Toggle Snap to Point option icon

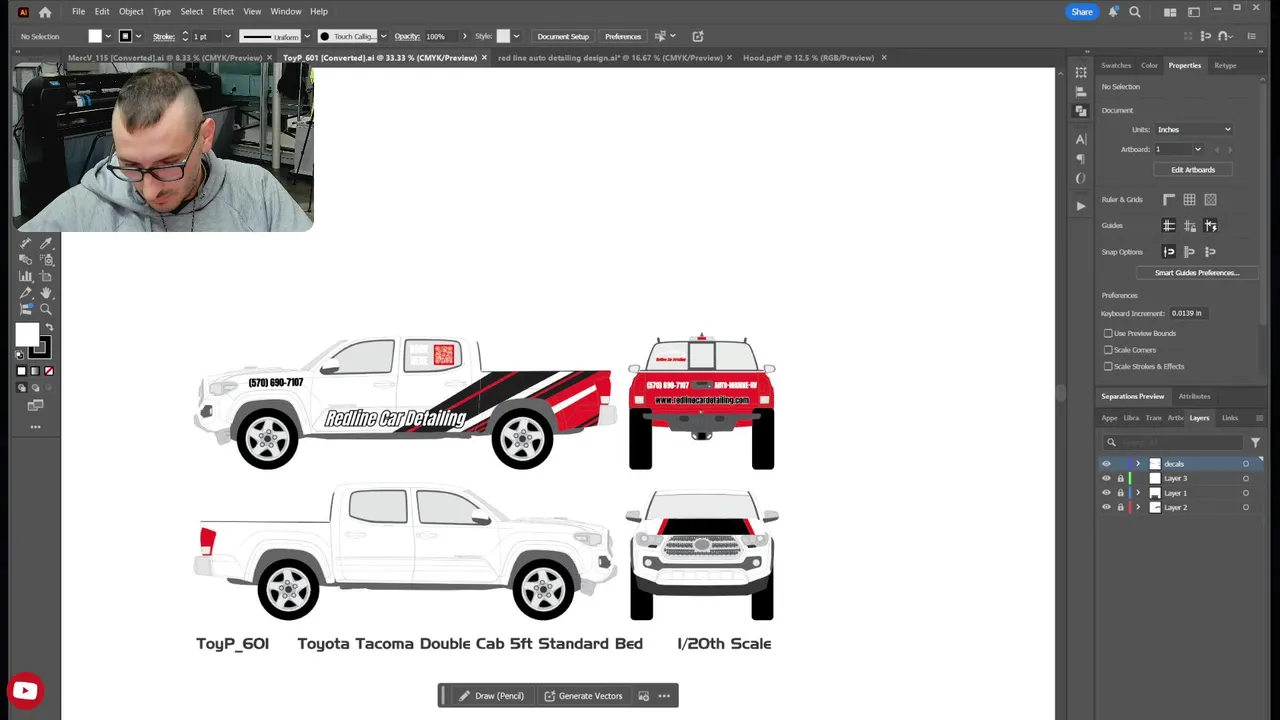click(1169, 252)
